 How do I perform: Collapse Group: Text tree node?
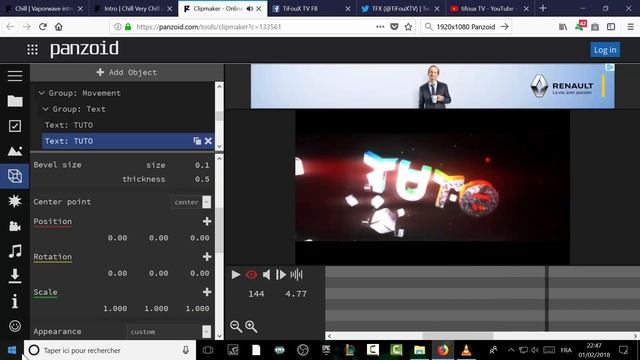(45, 109)
